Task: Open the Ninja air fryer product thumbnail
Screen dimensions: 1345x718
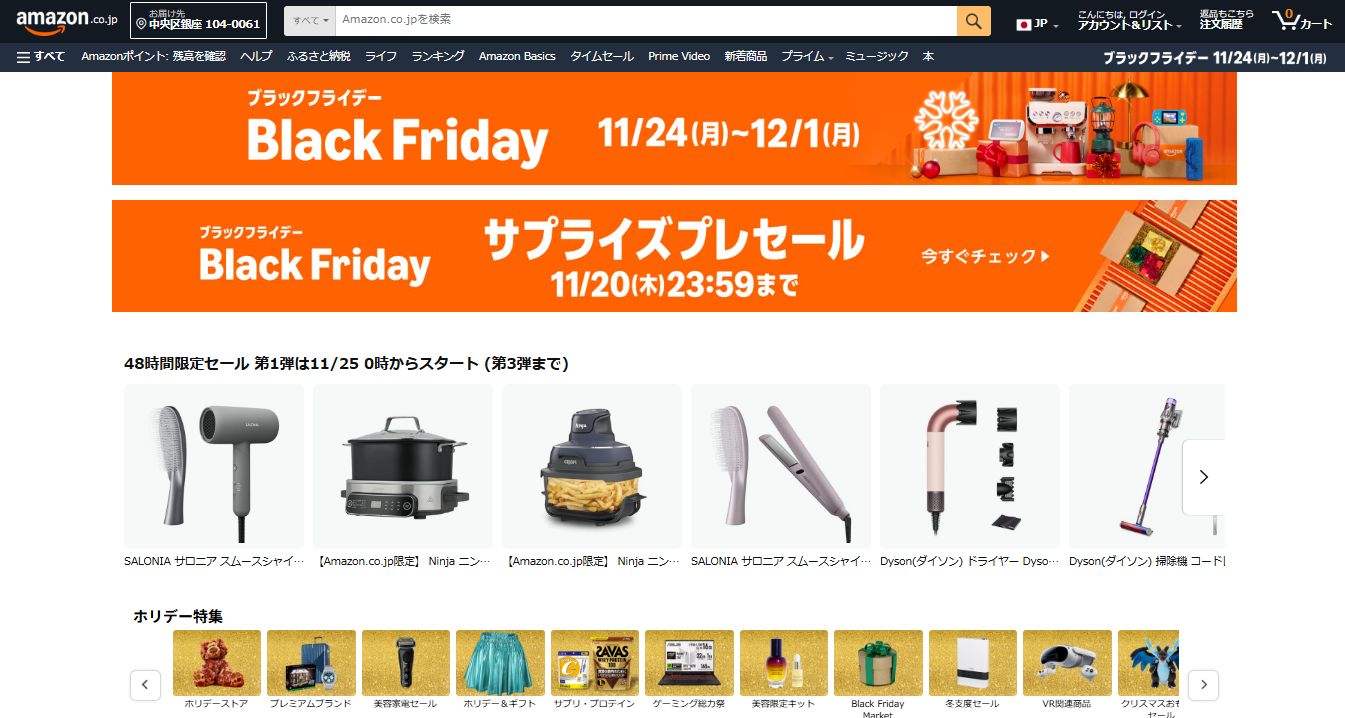Action: pyautogui.click(x=592, y=467)
